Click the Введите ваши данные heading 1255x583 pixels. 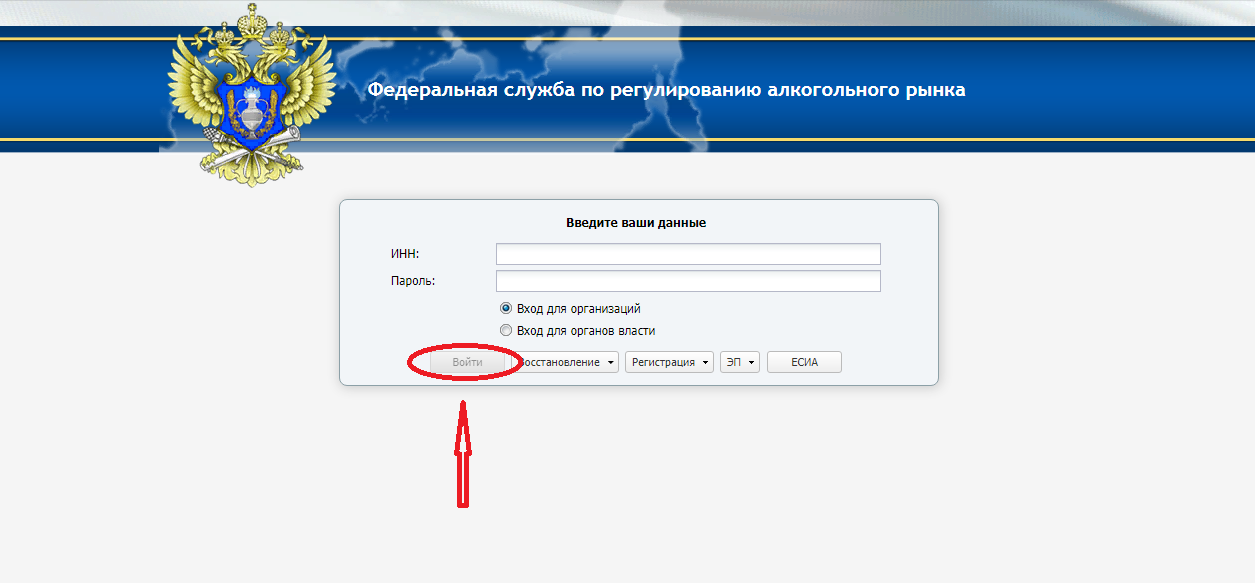[x=636, y=223]
